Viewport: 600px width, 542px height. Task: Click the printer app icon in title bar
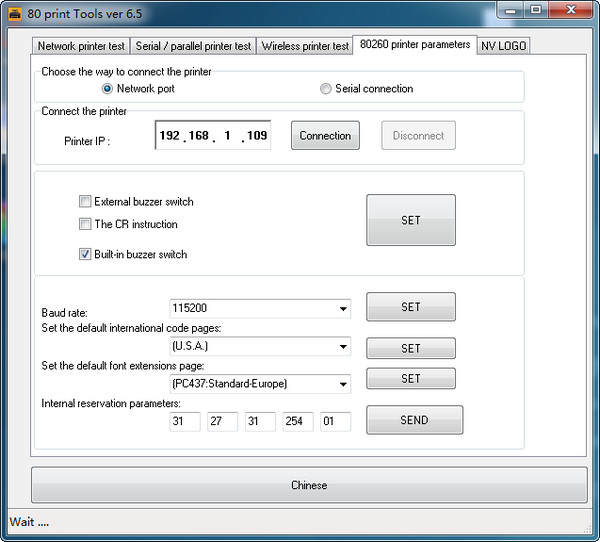15,14
